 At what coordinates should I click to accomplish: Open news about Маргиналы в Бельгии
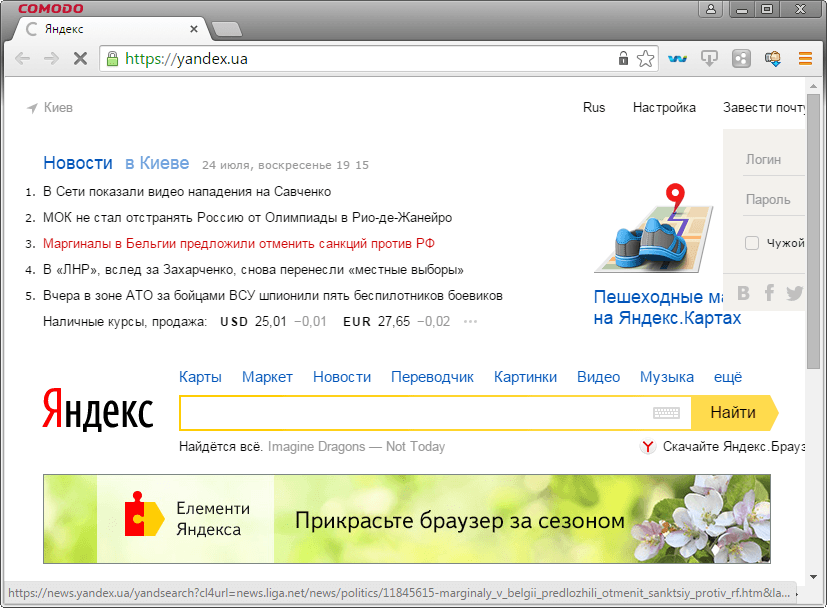point(239,244)
